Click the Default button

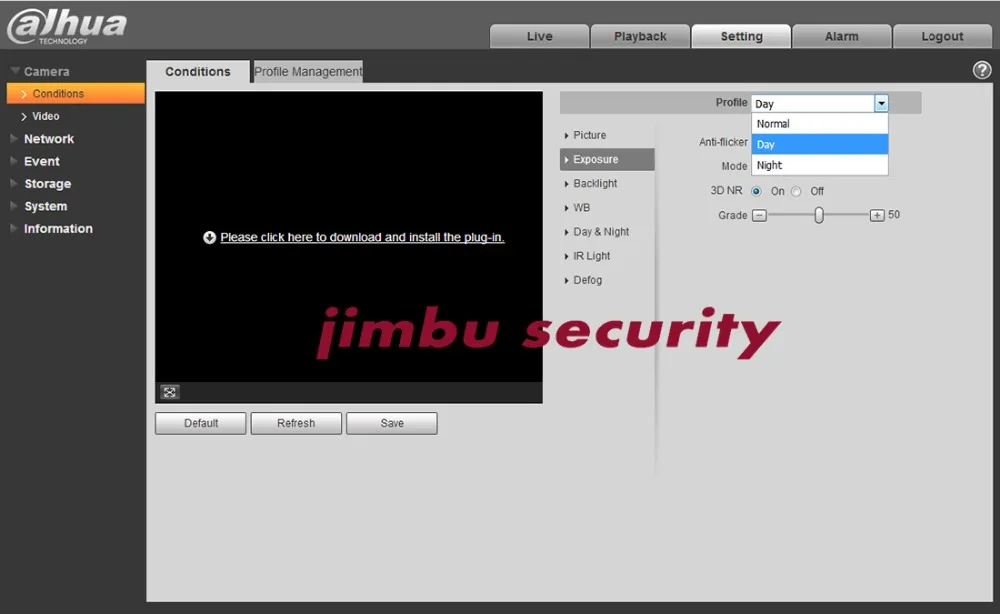pos(200,423)
